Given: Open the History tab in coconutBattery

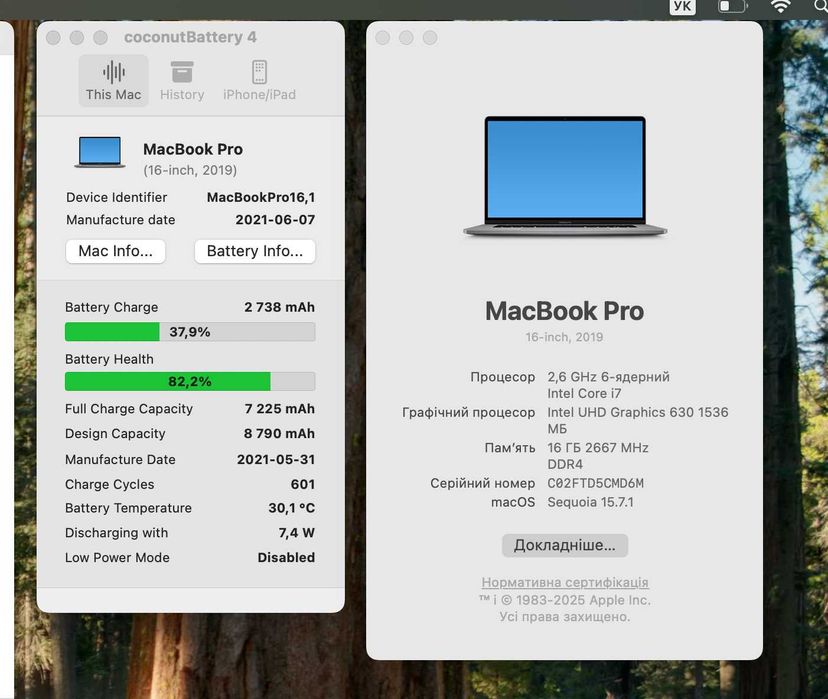Looking at the screenshot, I should click(182, 81).
